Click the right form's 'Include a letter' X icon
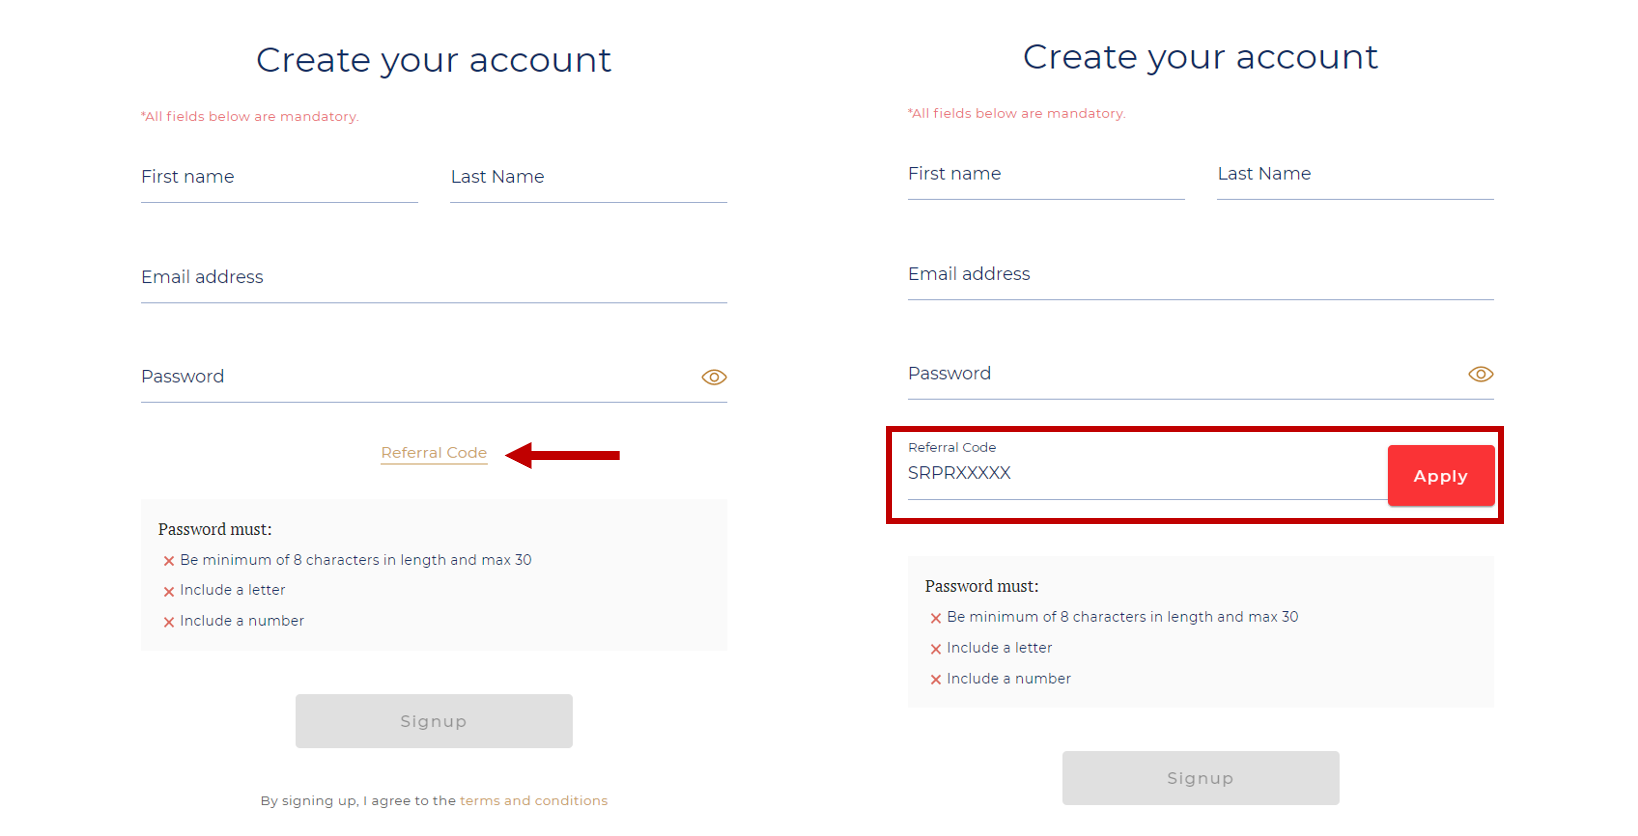Image resolution: width=1638 pixels, height=836 pixels. 935,648
